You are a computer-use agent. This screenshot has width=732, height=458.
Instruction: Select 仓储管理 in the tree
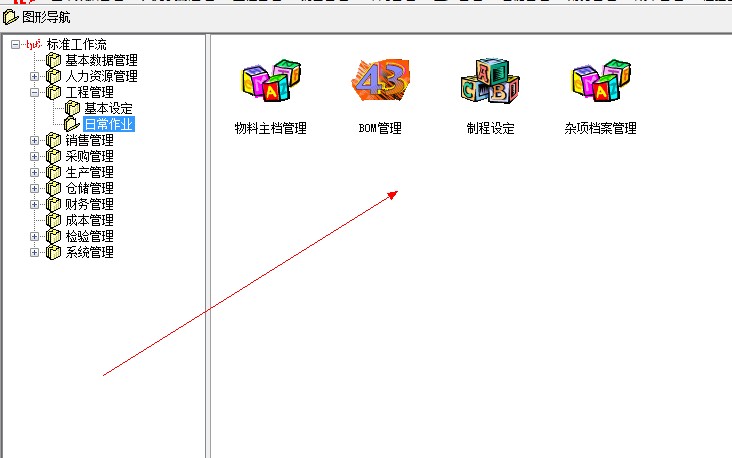89,188
